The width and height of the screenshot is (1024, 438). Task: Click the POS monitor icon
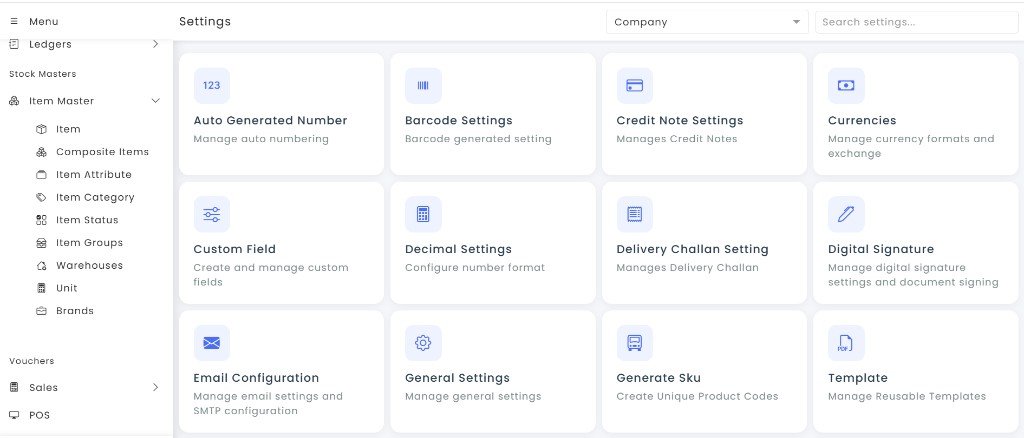[x=14, y=415]
